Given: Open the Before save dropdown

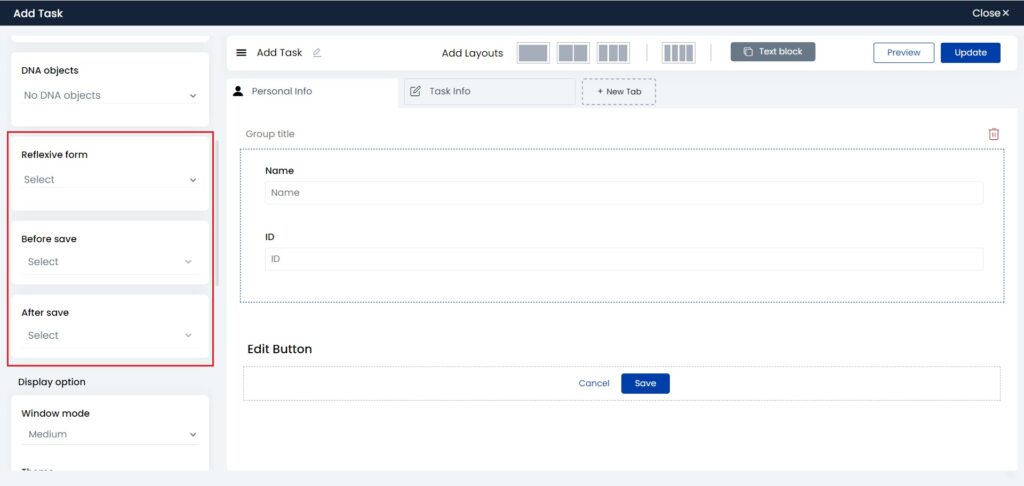Looking at the screenshot, I should click(x=110, y=262).
